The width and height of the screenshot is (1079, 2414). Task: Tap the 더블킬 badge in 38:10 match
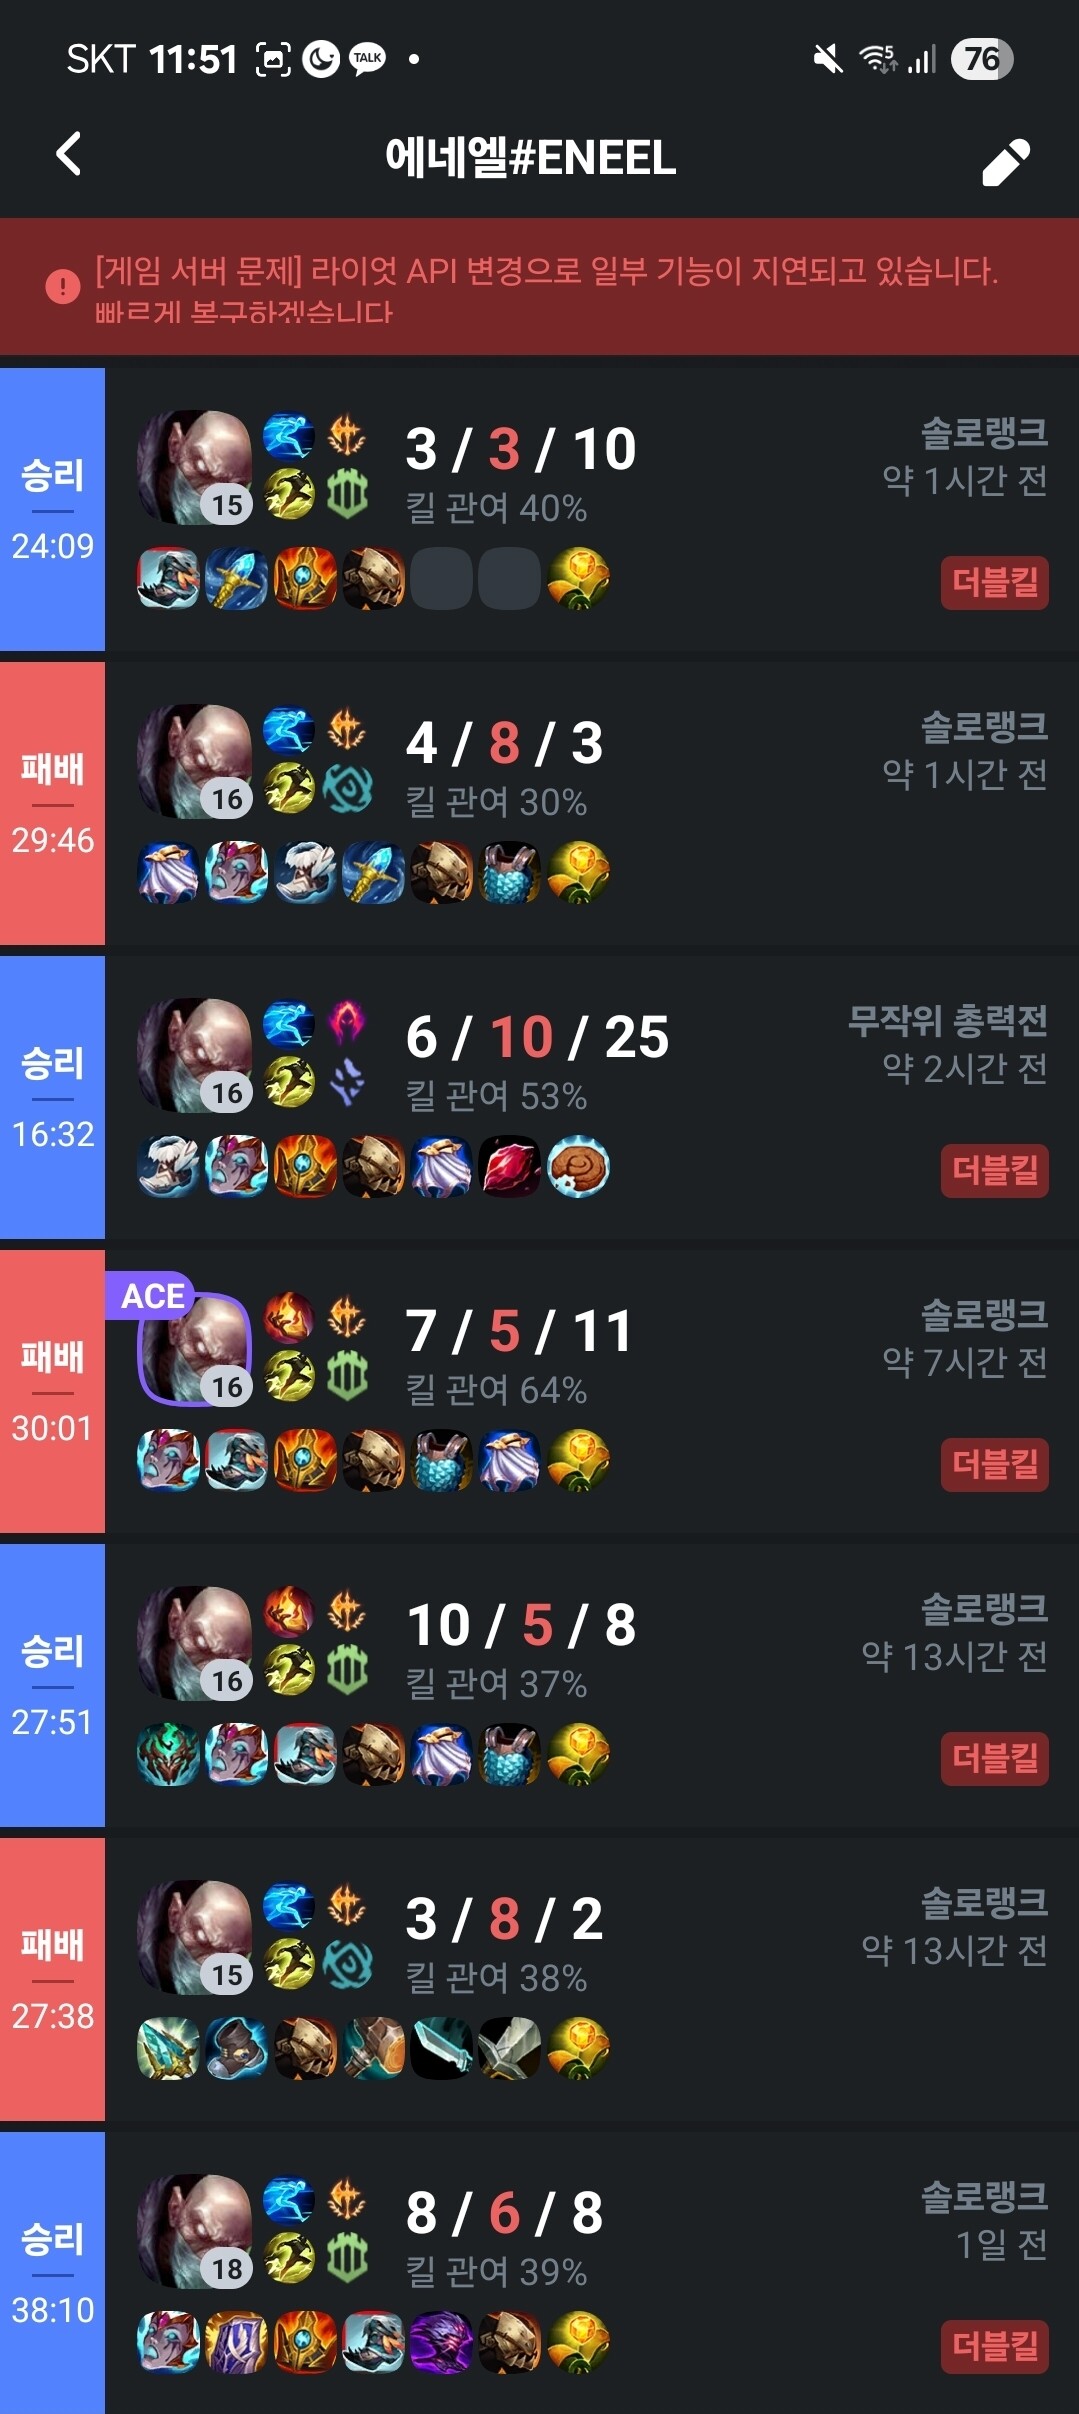[994, 2347]
